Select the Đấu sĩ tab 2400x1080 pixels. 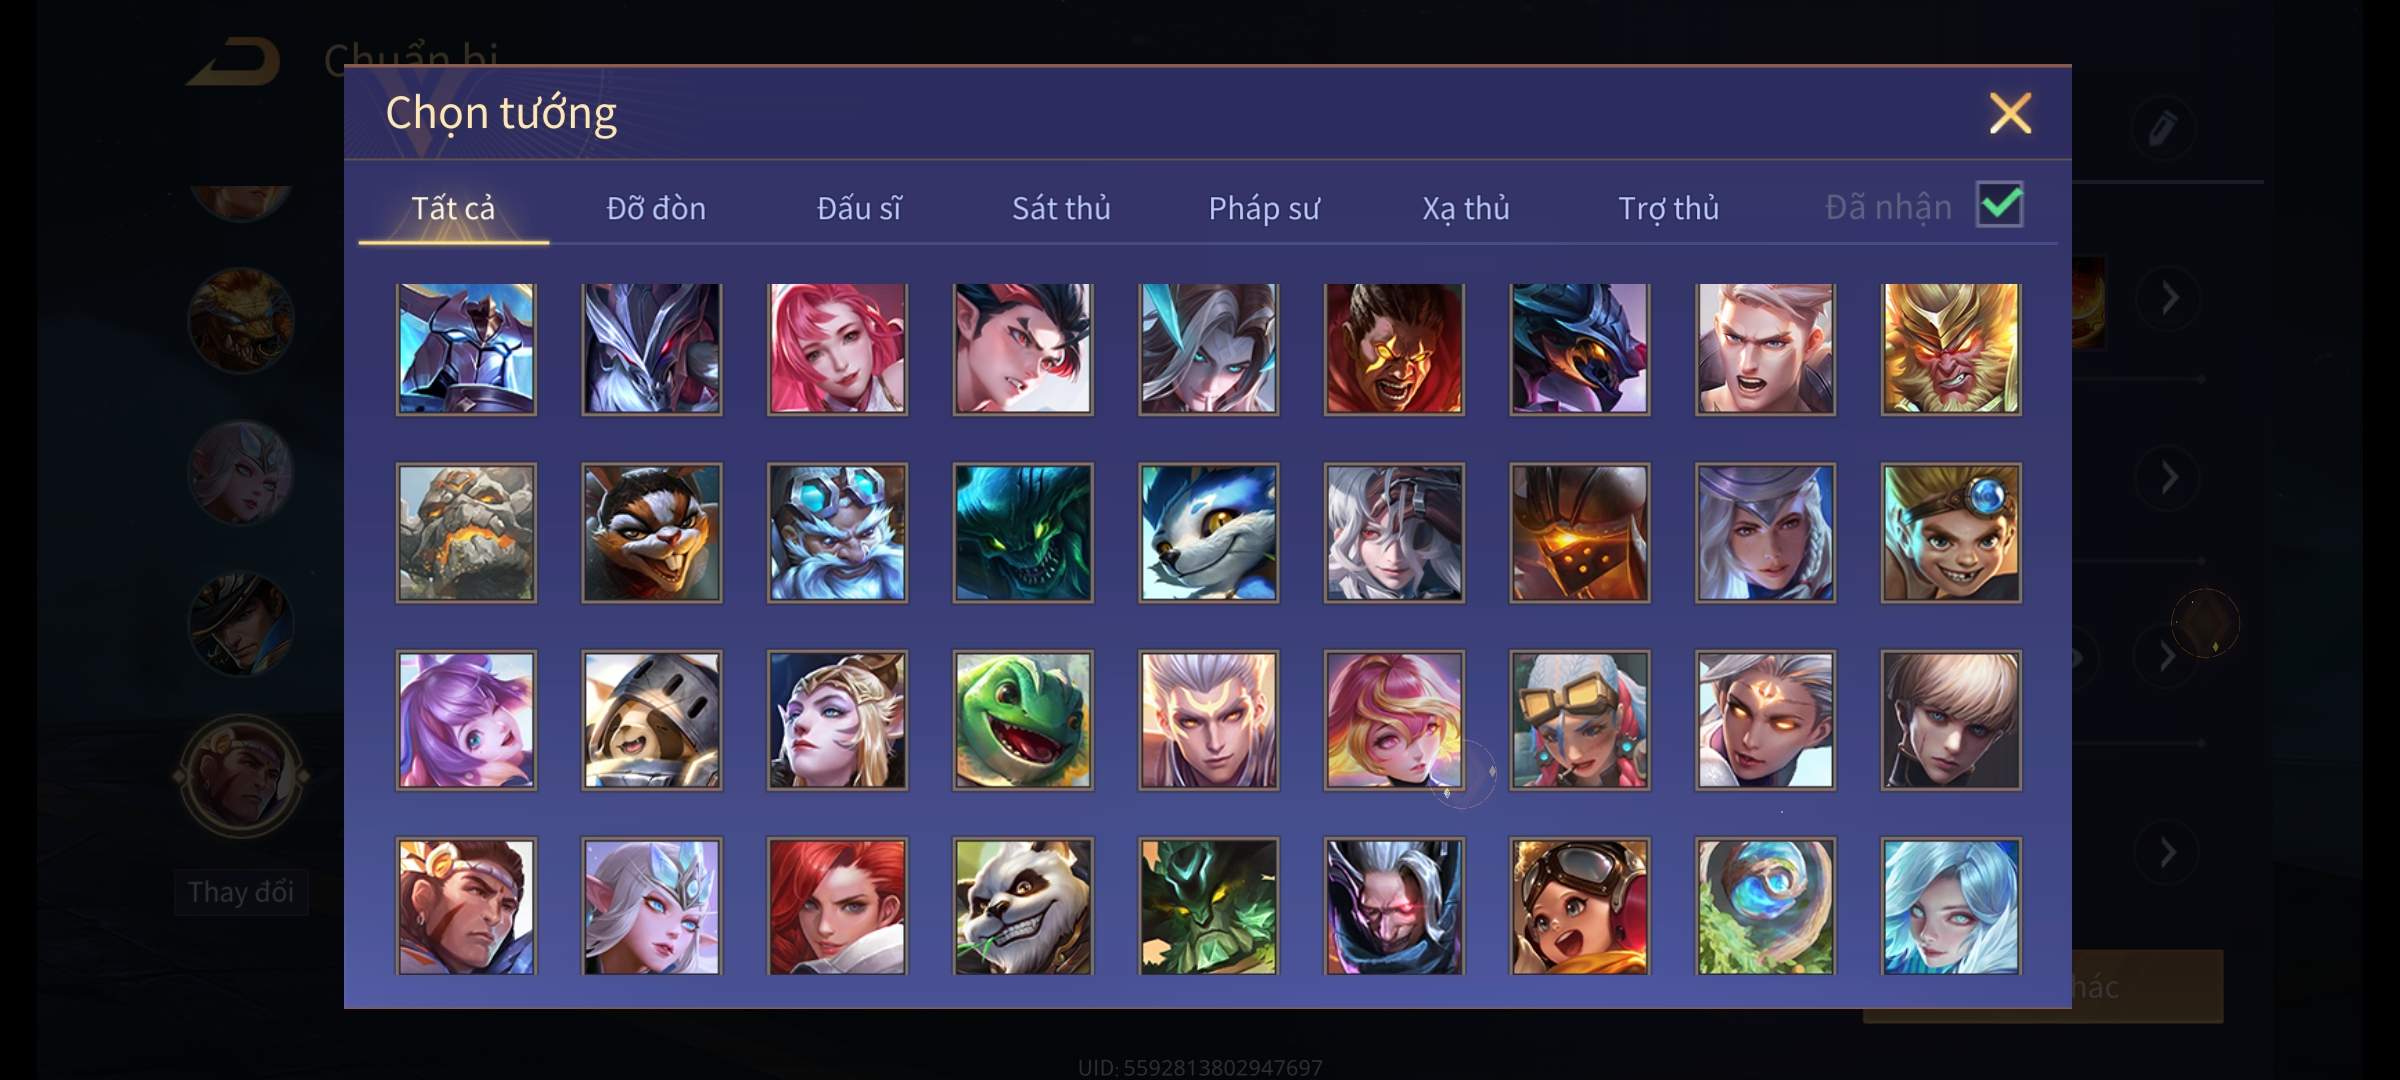[859, 208]
